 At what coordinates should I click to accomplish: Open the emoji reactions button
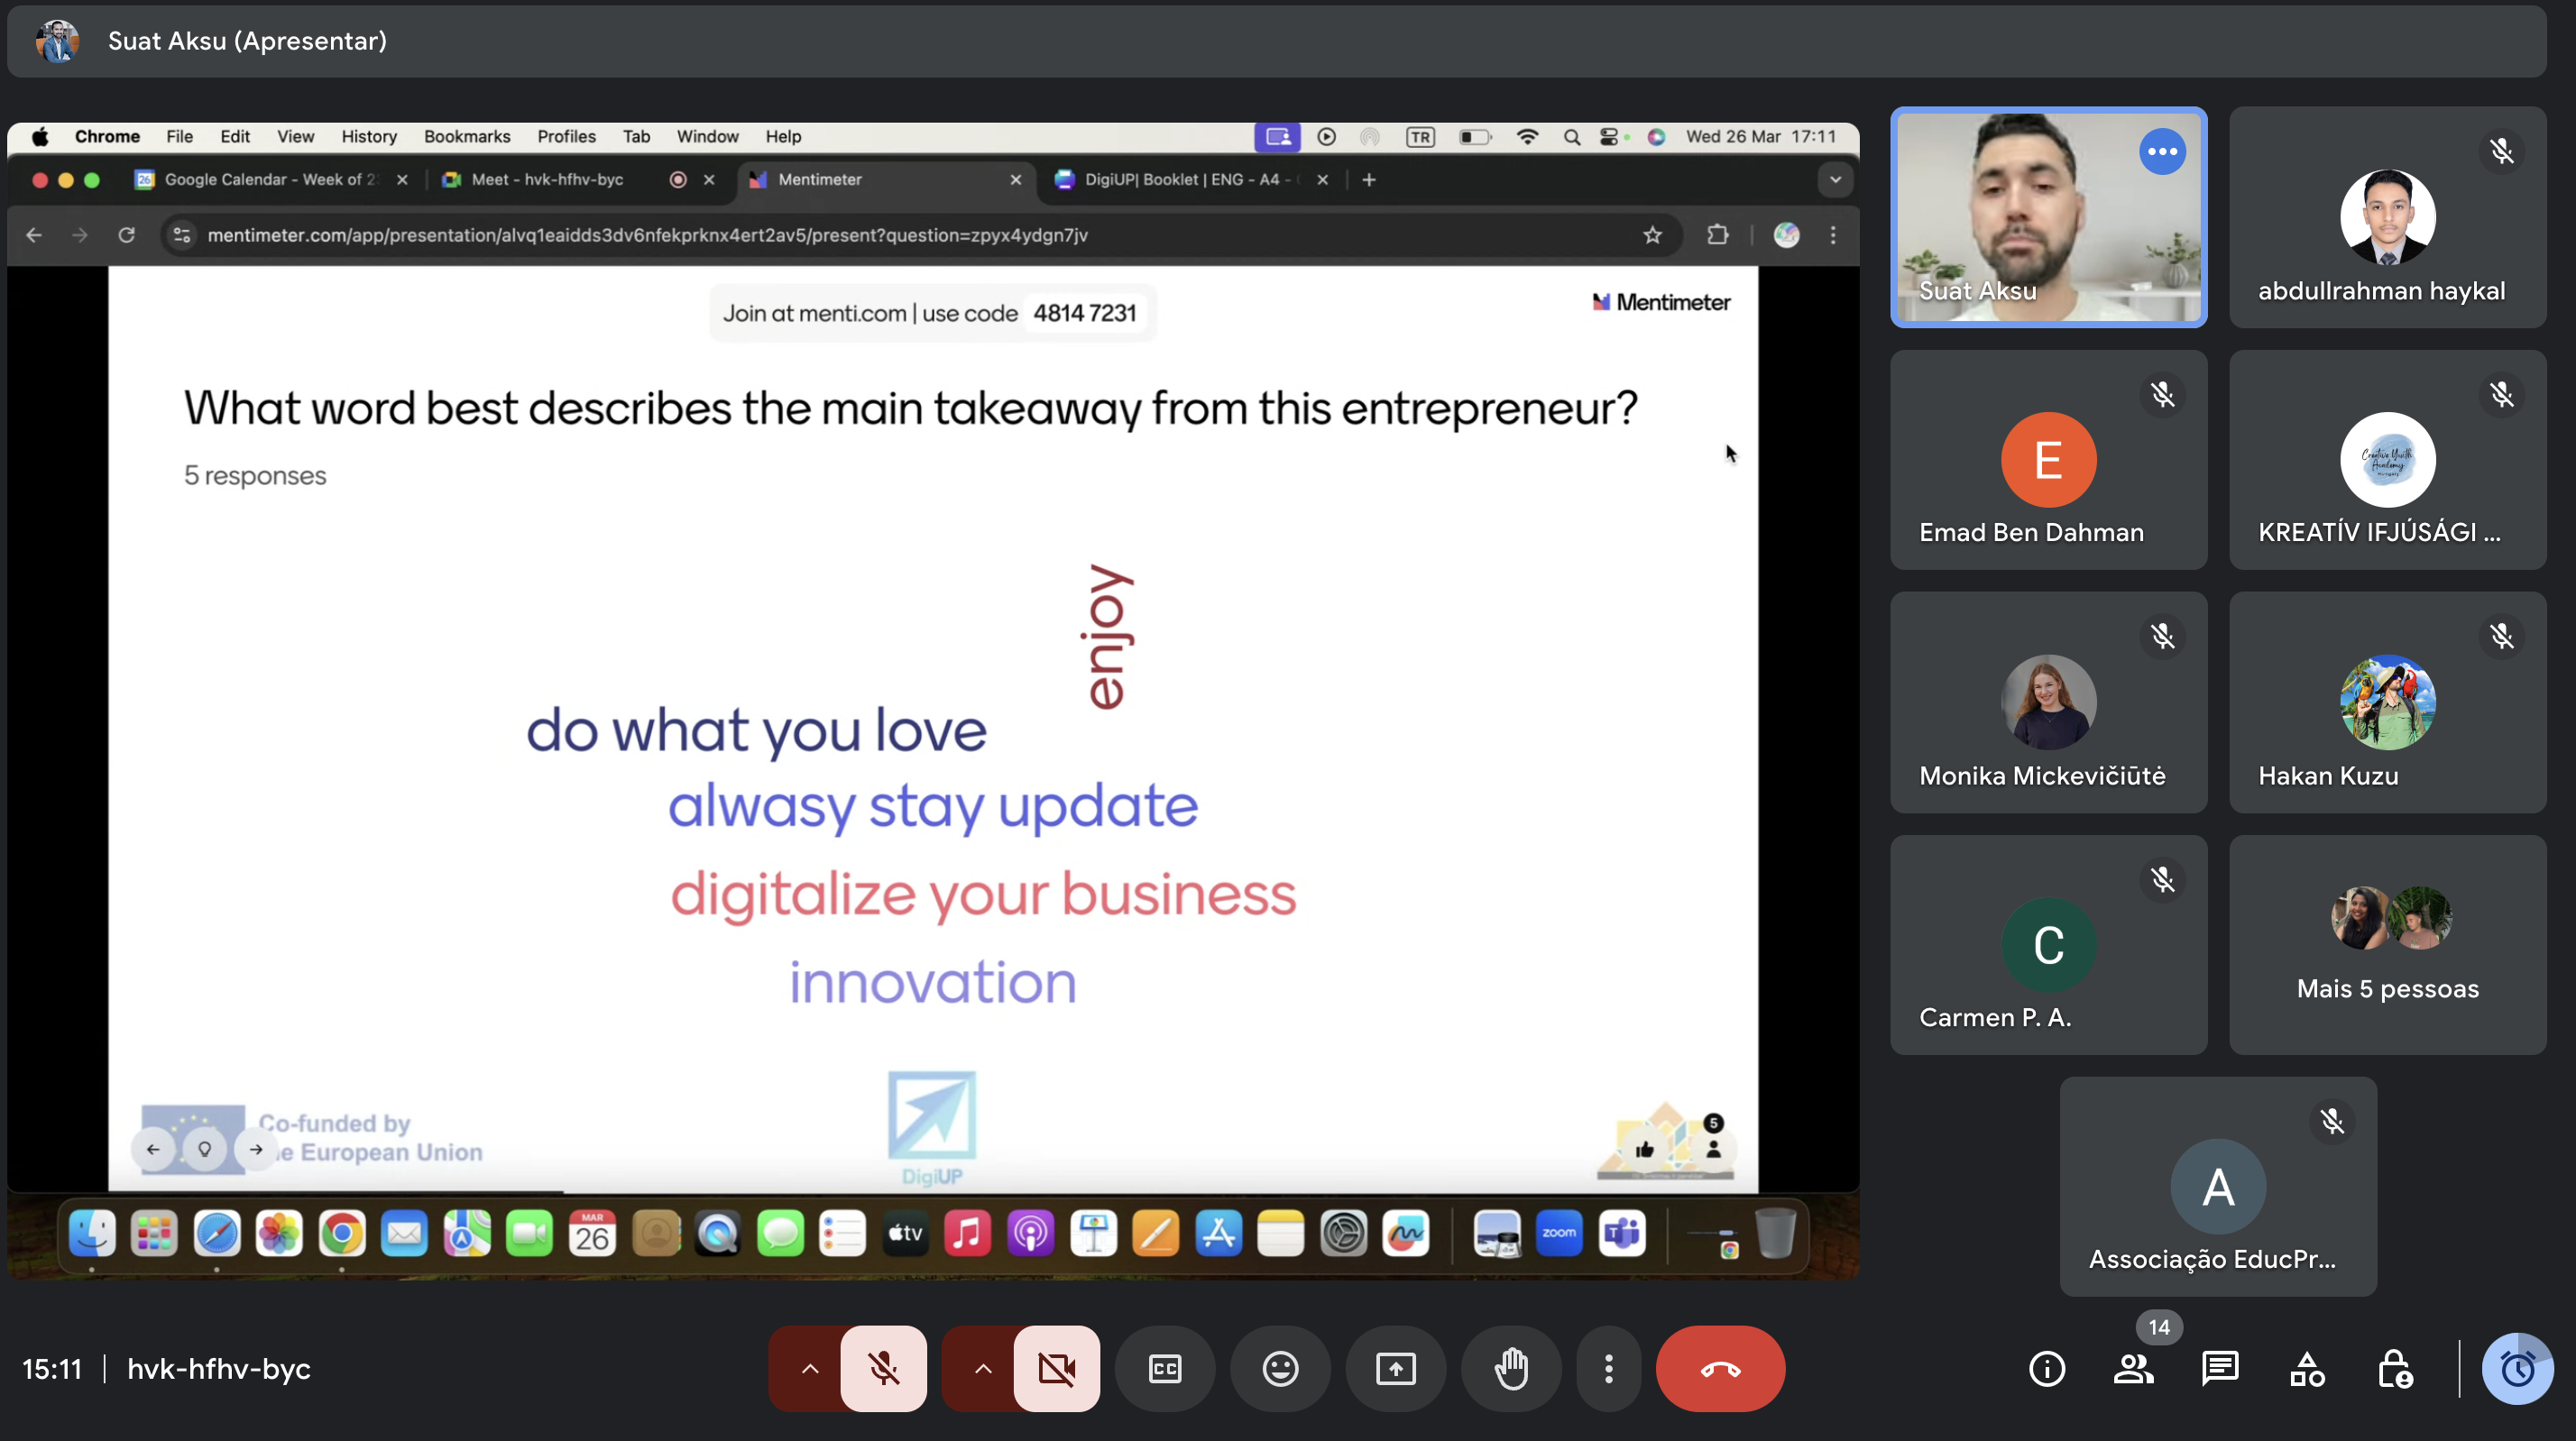(x=1280, y=1368)
